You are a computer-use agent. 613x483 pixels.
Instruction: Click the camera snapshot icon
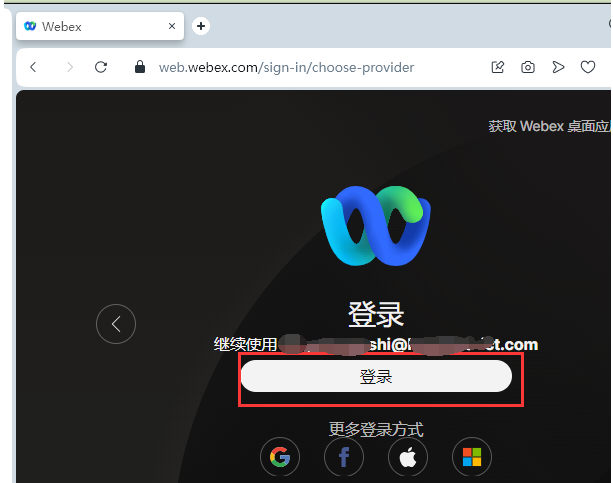point(528,67)
